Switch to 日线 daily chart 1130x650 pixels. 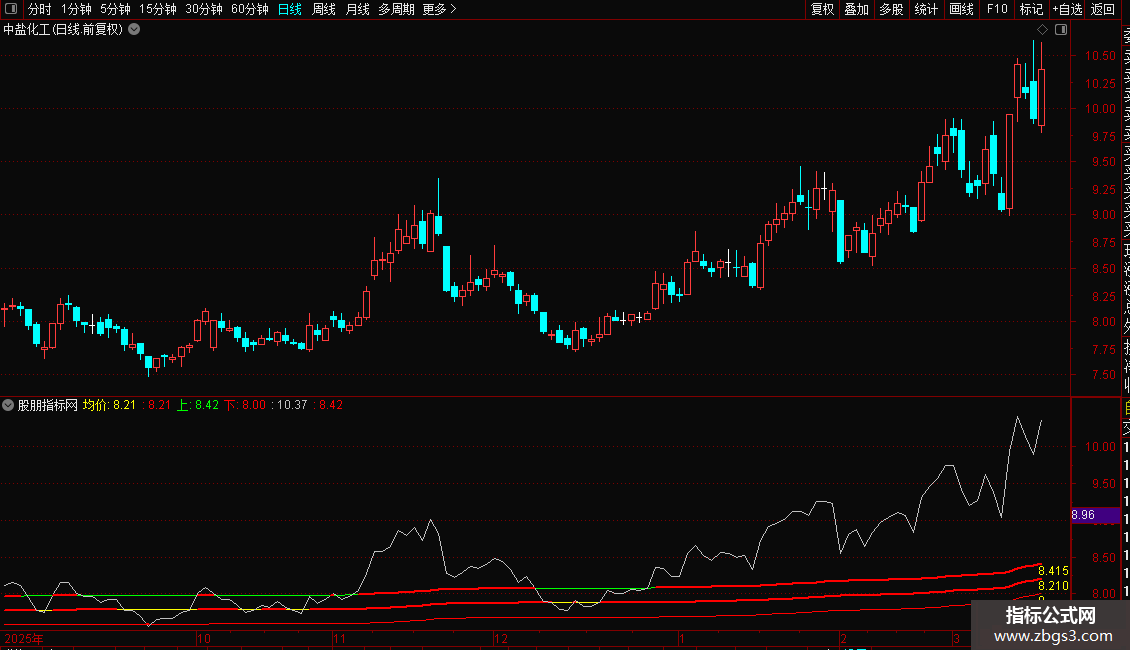tap(290, 9)
